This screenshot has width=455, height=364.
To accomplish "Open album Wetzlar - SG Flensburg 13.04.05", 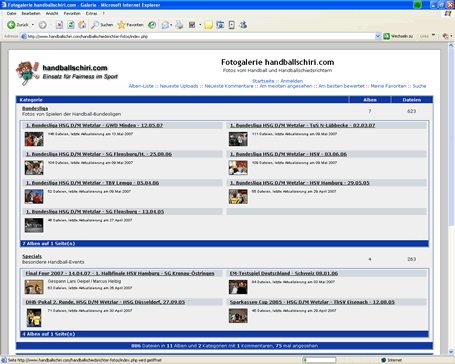I will click(x=95, y=211).
